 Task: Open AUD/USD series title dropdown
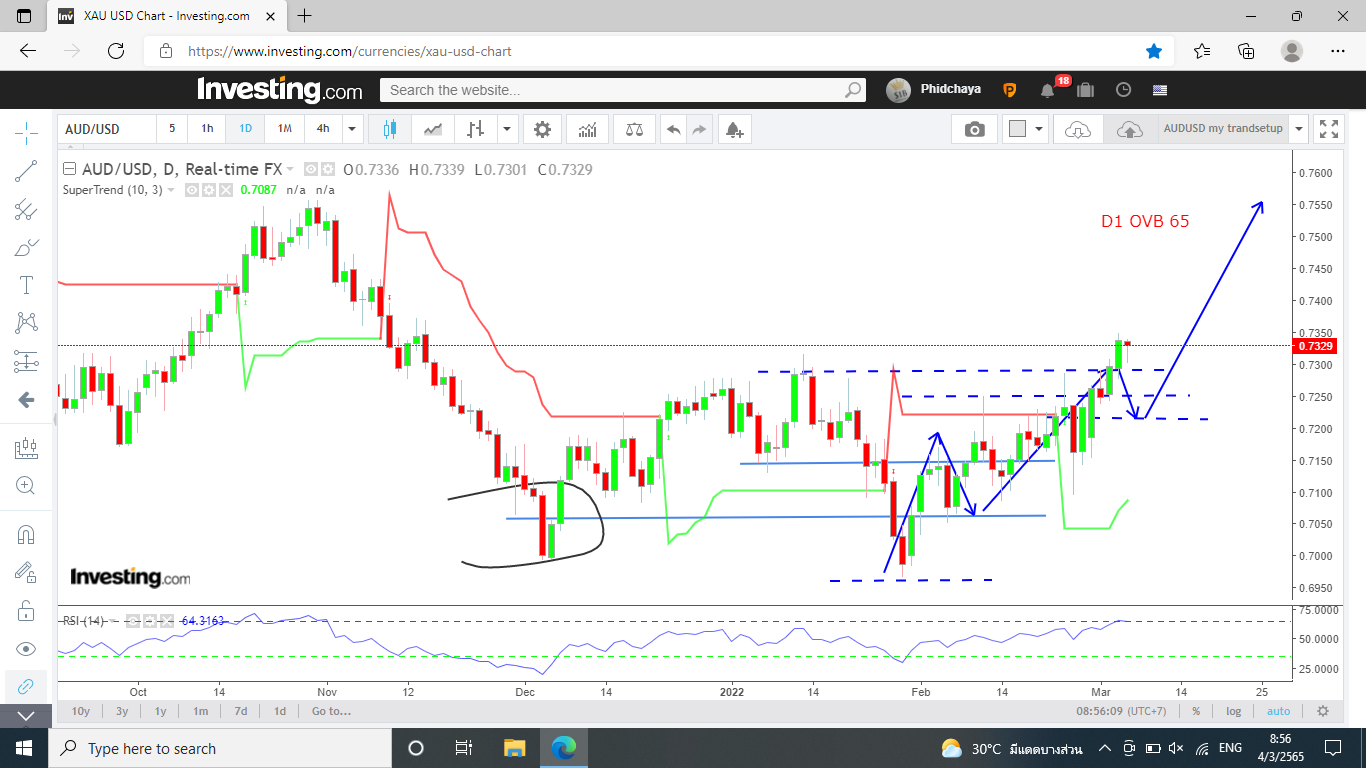click(292, 170)
